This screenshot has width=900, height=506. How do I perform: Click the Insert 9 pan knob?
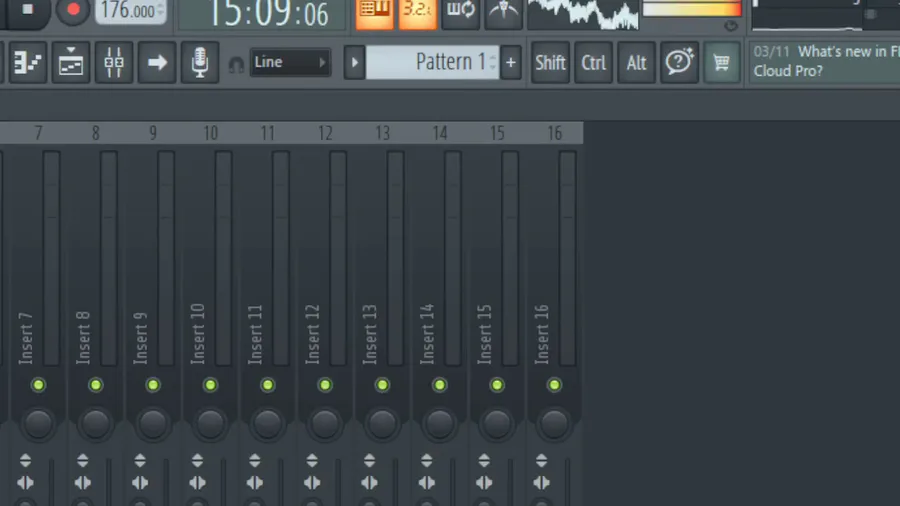(x=153, y=423)
